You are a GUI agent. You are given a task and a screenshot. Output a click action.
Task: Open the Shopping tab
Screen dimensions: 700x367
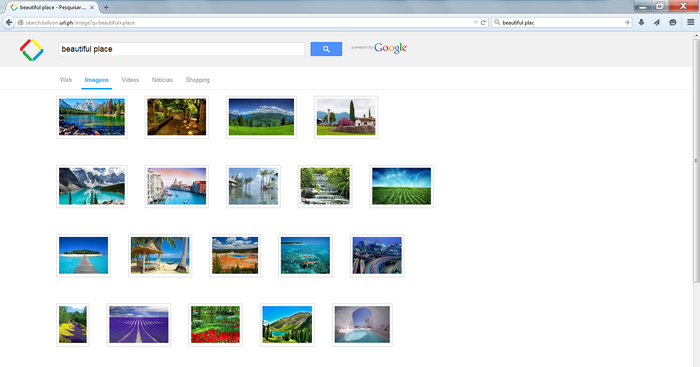(198, 80)
